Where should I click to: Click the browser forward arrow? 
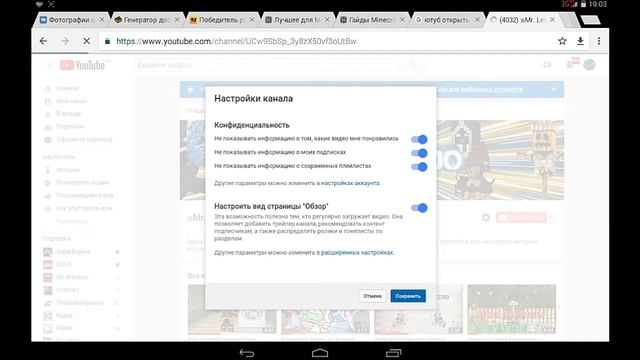point(65,41)
